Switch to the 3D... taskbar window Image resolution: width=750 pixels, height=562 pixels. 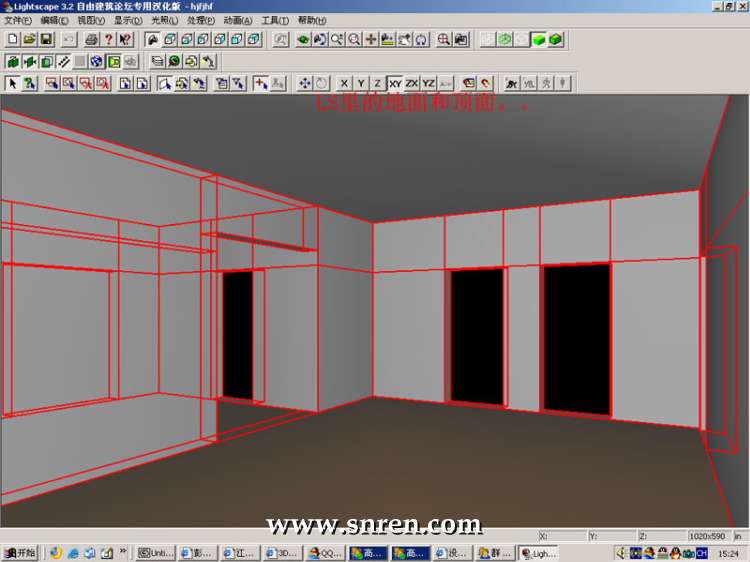tap(282, 553)
